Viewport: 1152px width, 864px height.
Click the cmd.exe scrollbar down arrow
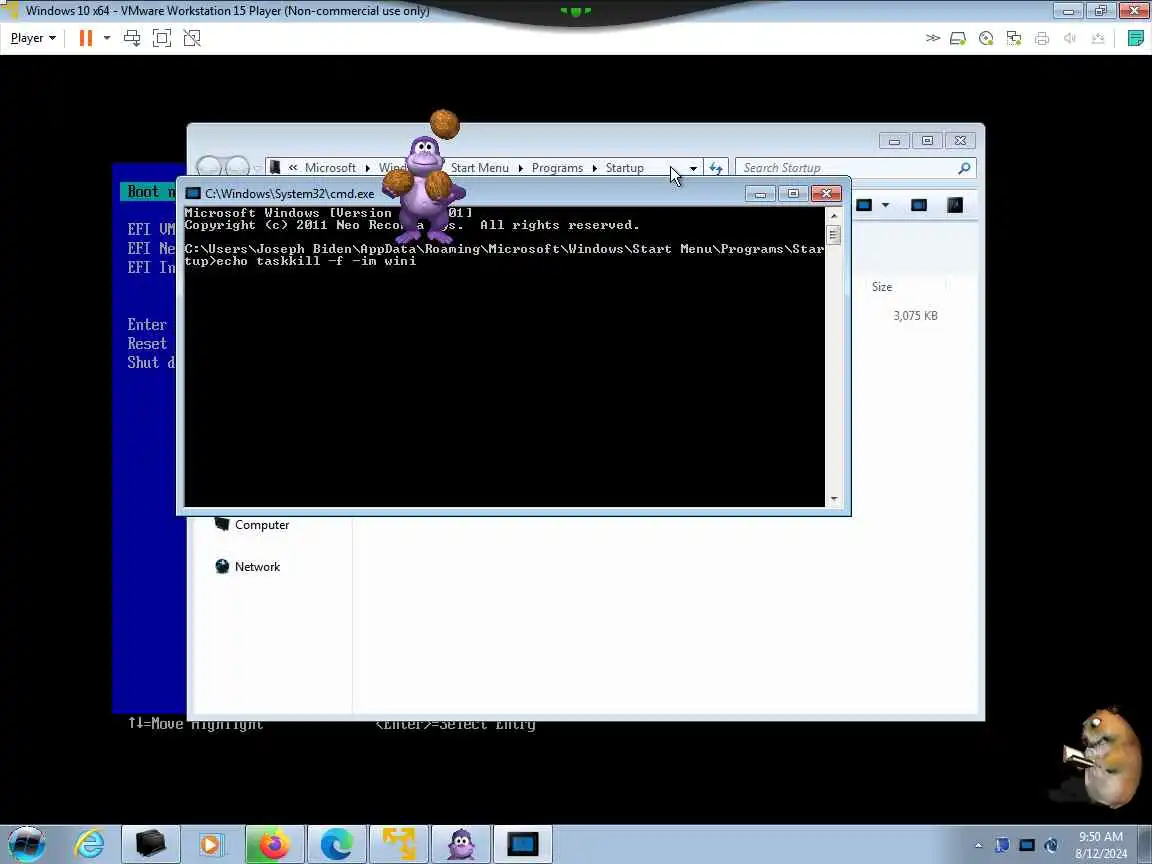tap(834, 499)
